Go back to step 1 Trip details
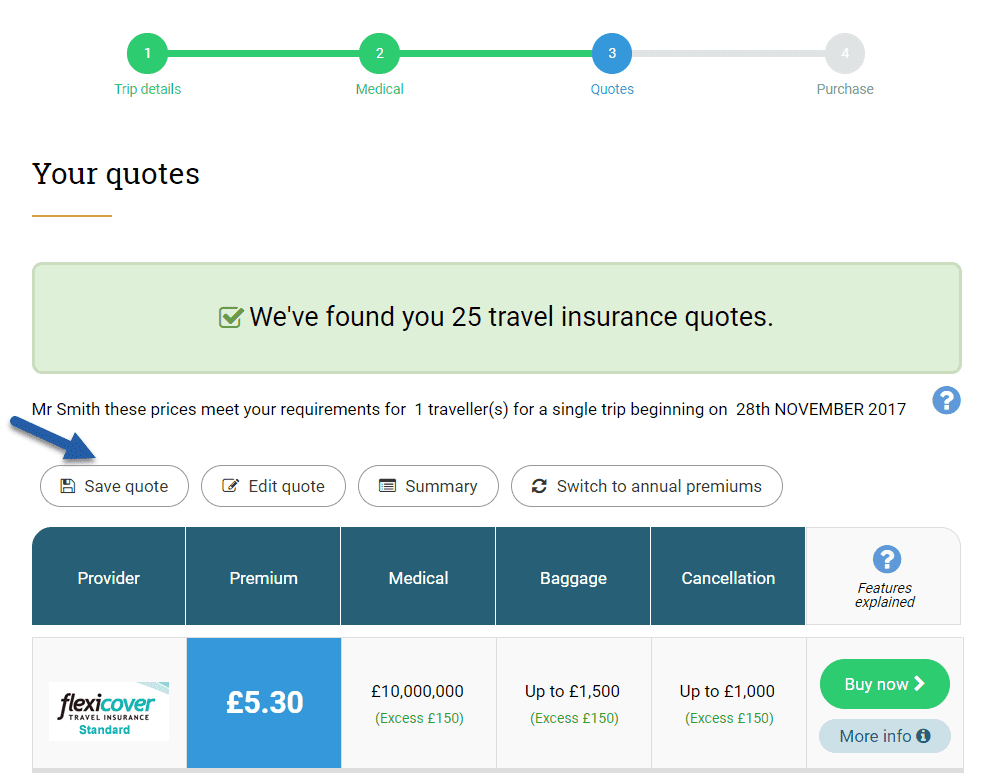Image resolution: width=996 pixels, height=780 pixels. (147, 53)
